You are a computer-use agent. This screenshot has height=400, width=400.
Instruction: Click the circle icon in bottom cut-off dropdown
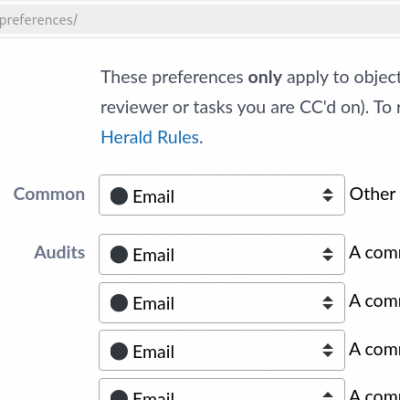(119, 395)
